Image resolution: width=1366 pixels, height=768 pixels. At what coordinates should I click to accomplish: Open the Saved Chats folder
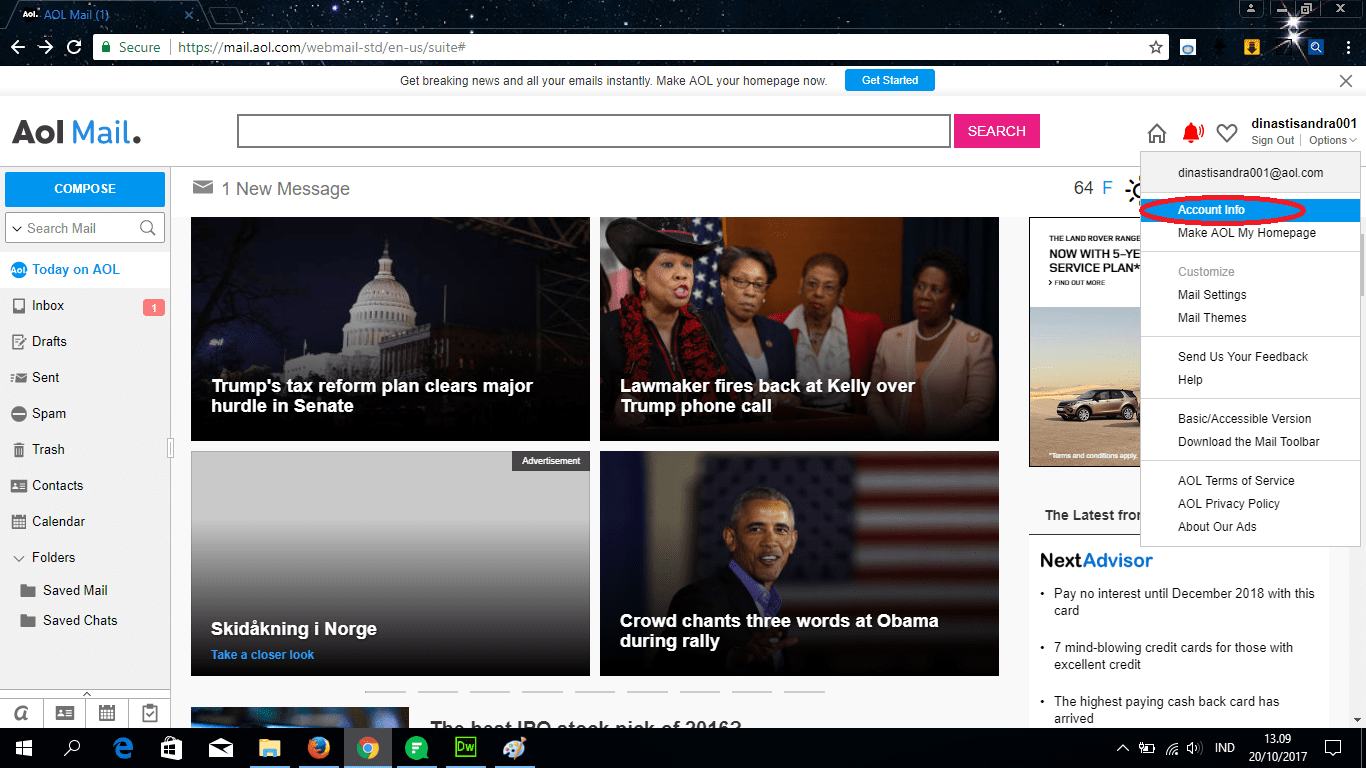coord(80,621)
